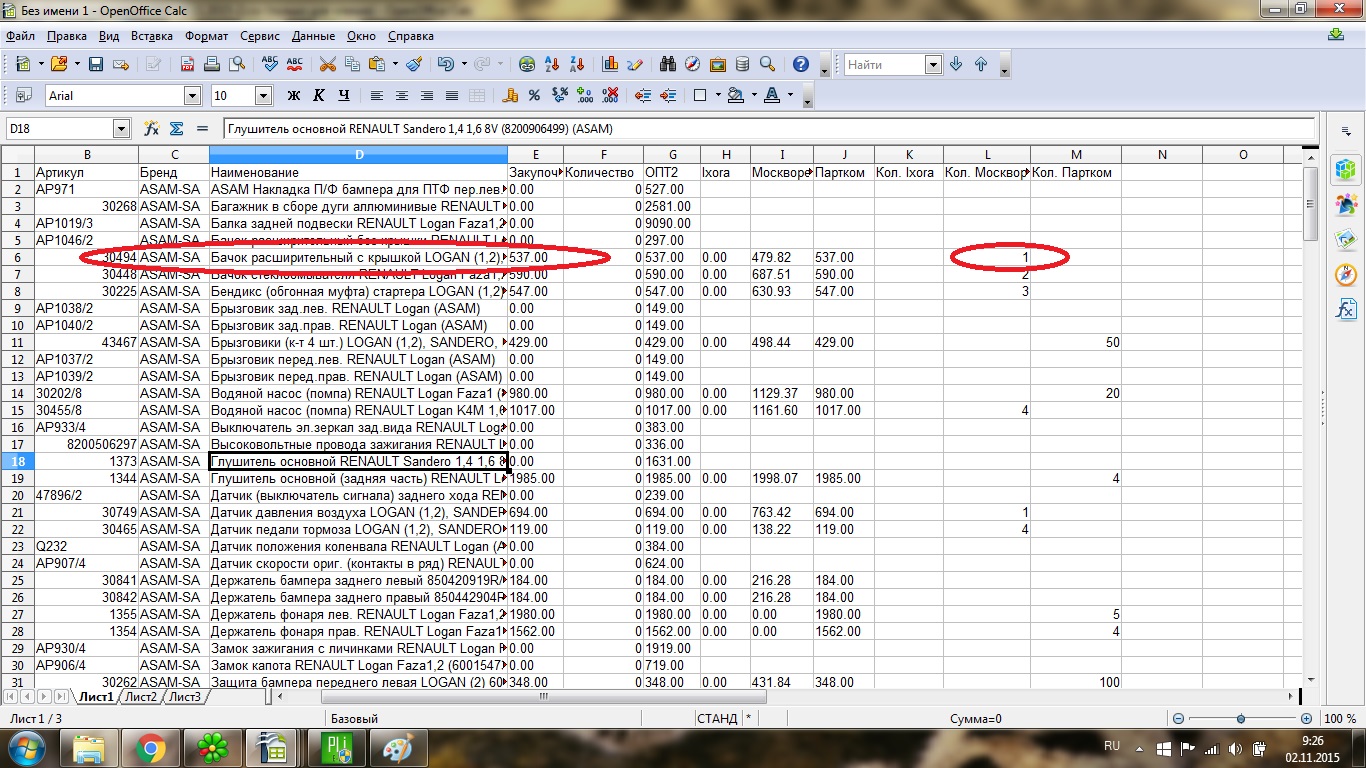Insert a hyperlink
The image size is (1366, 768).
pos(527,64)
